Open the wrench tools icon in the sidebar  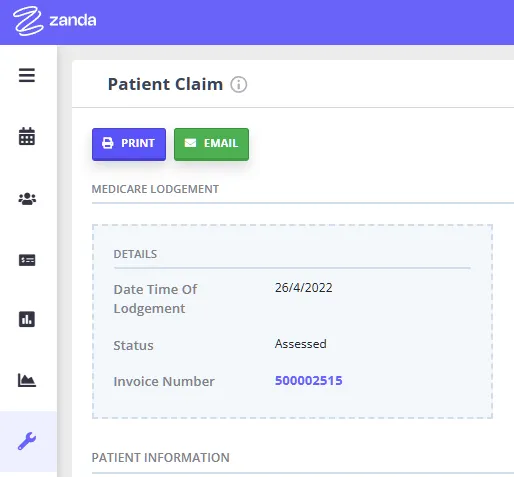(x=27, y=441)
